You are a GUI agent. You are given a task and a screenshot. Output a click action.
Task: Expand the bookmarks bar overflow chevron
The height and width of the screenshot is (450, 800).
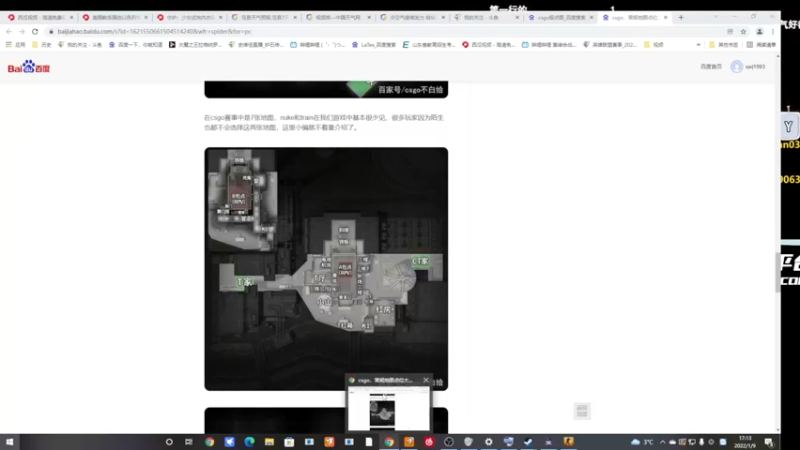698,45
